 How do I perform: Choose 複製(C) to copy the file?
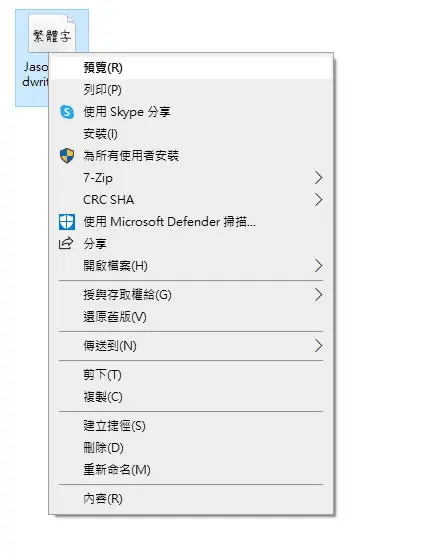pos(191,397)
